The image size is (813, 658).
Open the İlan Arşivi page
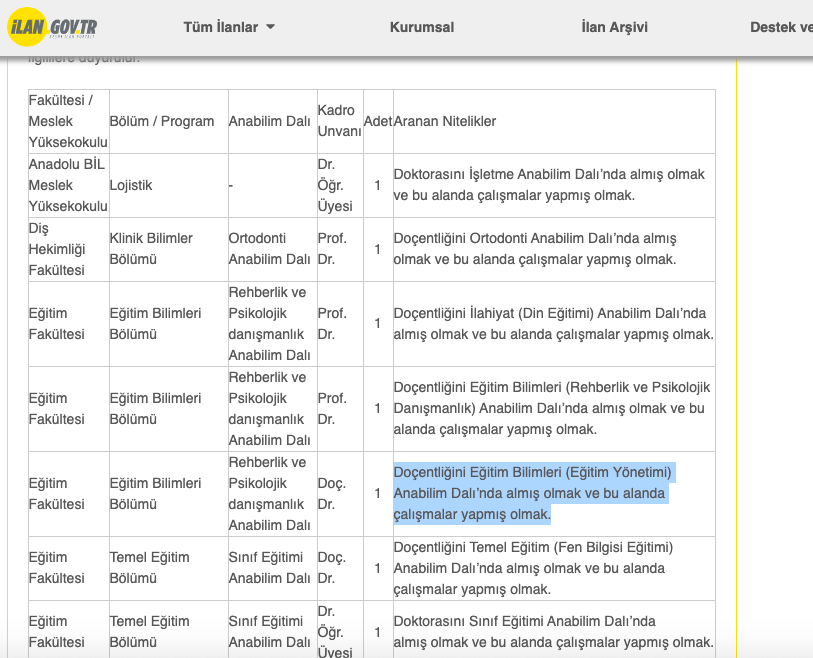click(614, 27)
